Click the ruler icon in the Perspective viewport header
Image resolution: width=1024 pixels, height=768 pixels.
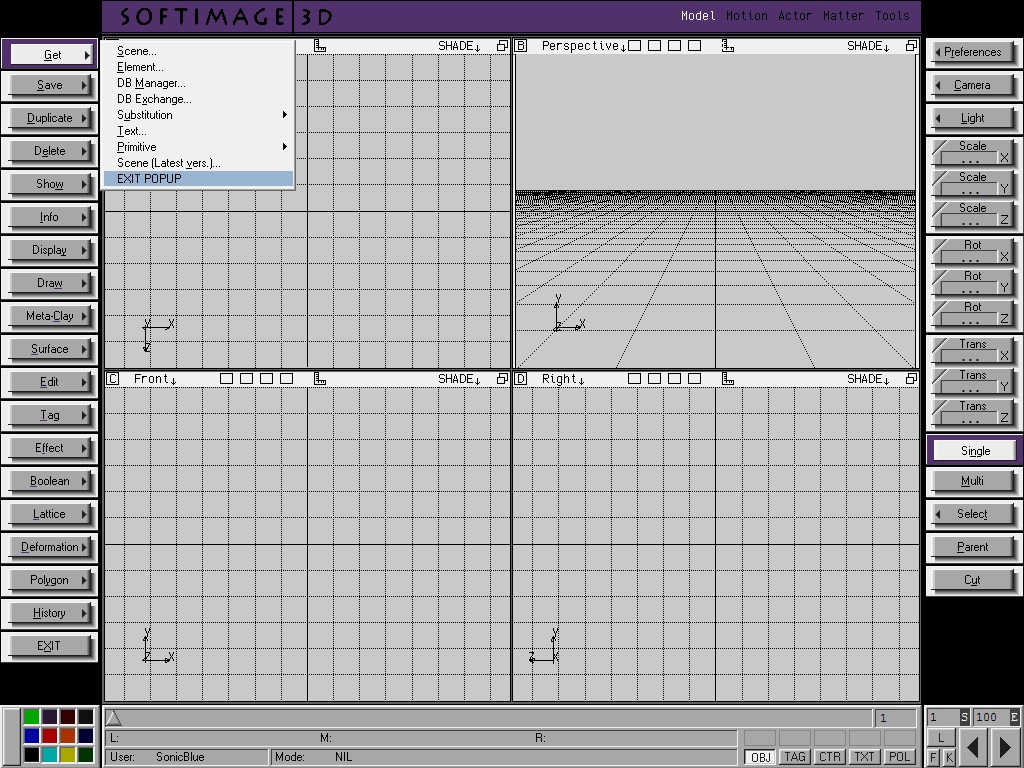[728, 46]
